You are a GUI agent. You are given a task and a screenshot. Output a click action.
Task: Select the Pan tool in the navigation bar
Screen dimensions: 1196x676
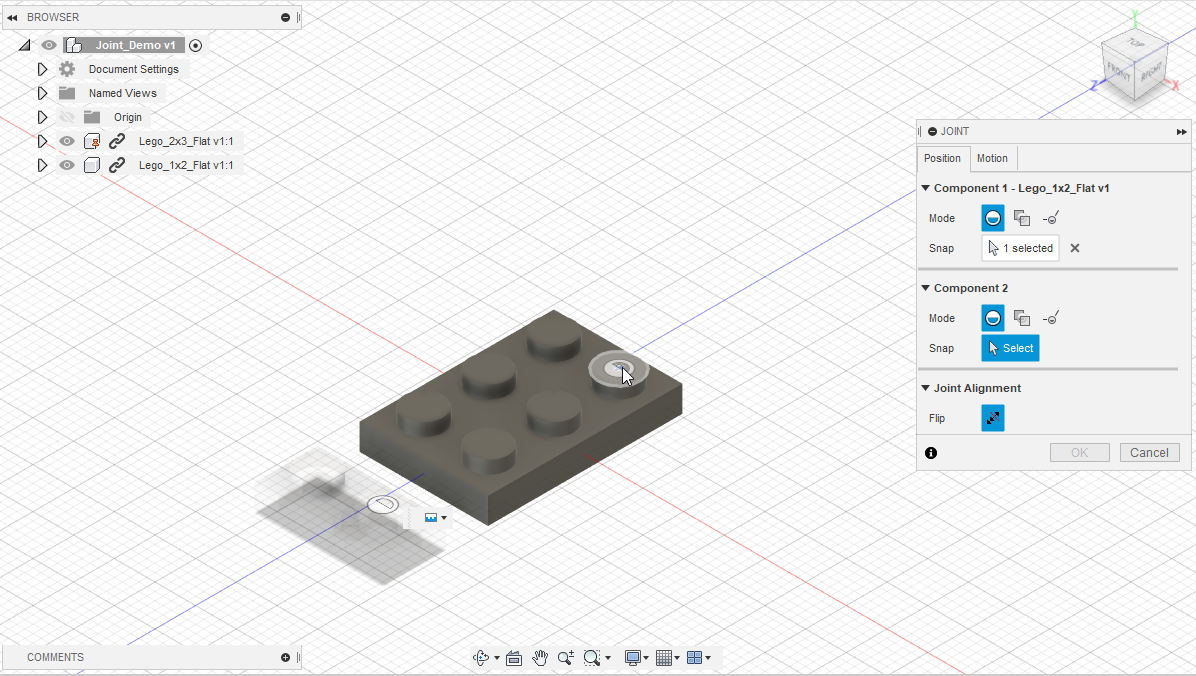coord(540,657)
